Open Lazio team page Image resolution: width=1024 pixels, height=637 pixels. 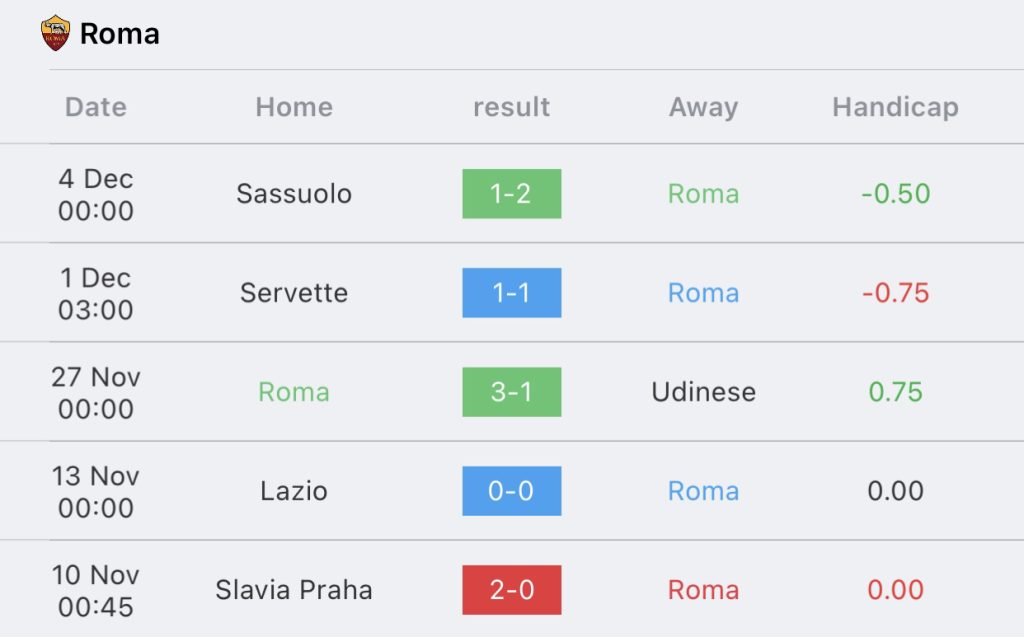[294, 491]
